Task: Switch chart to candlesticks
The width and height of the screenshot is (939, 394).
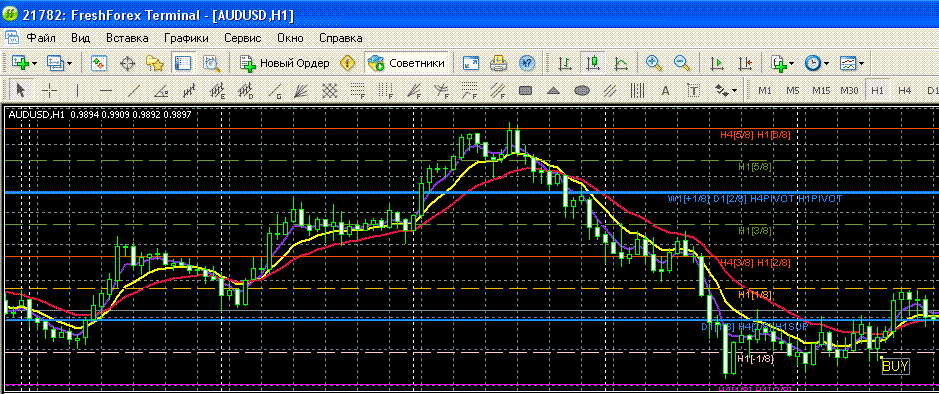Action: click(x=593, y=63)
